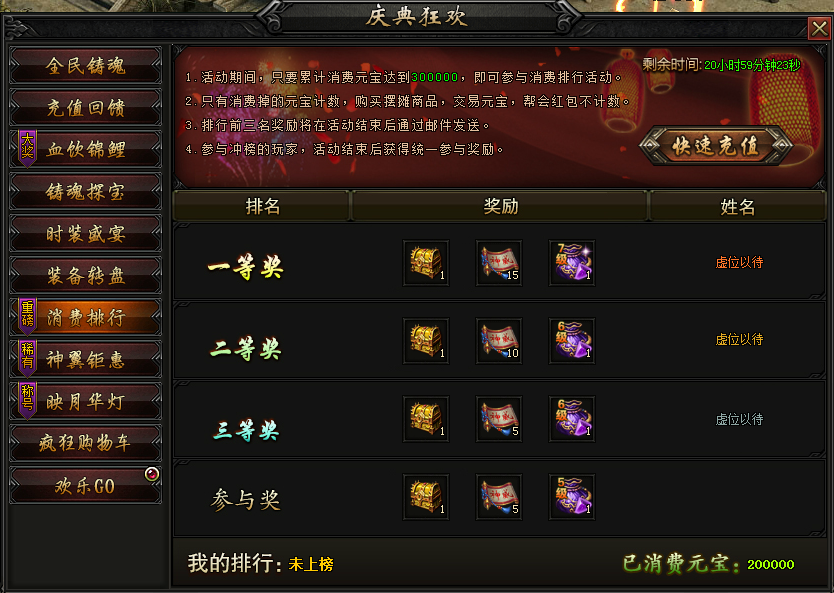The width and height of the screenshot is (834, 593).
Task: Close the 庆典狂欢 window
Action: [819, 28]
